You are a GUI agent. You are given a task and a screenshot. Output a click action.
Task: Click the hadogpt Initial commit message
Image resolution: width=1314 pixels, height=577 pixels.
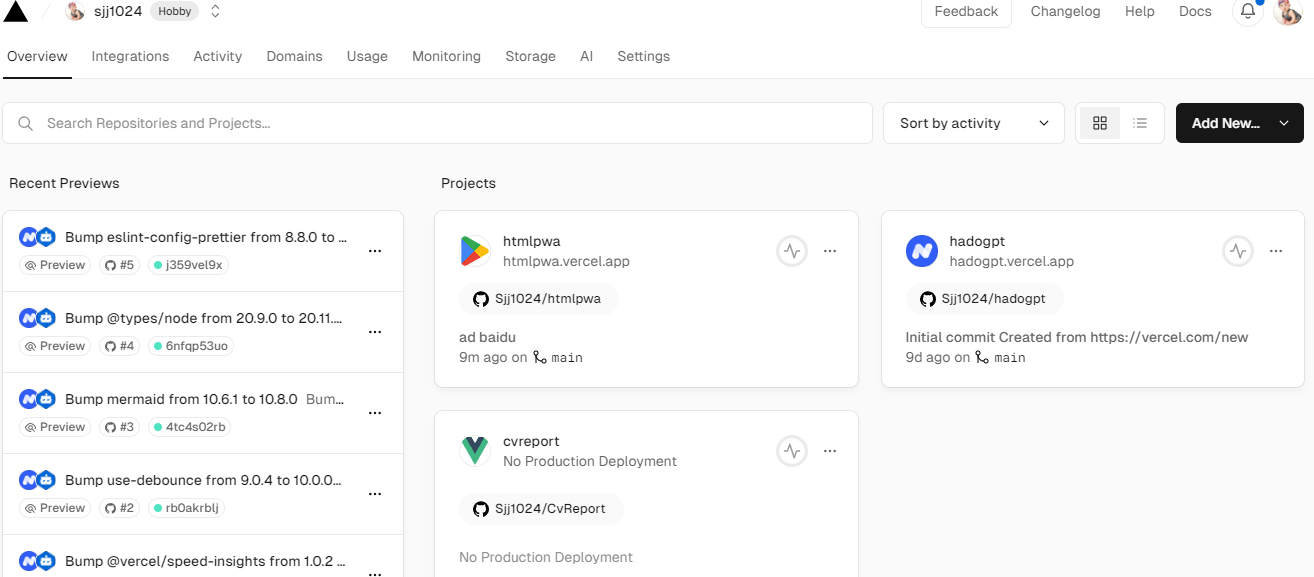coord(1077,337)
